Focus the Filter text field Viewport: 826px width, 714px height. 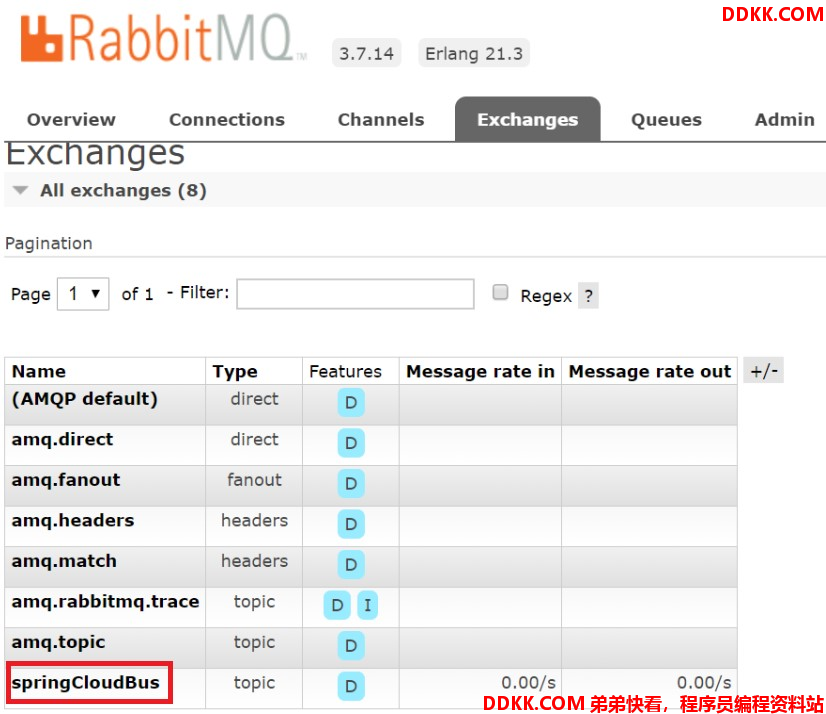(x=355, y=294)
